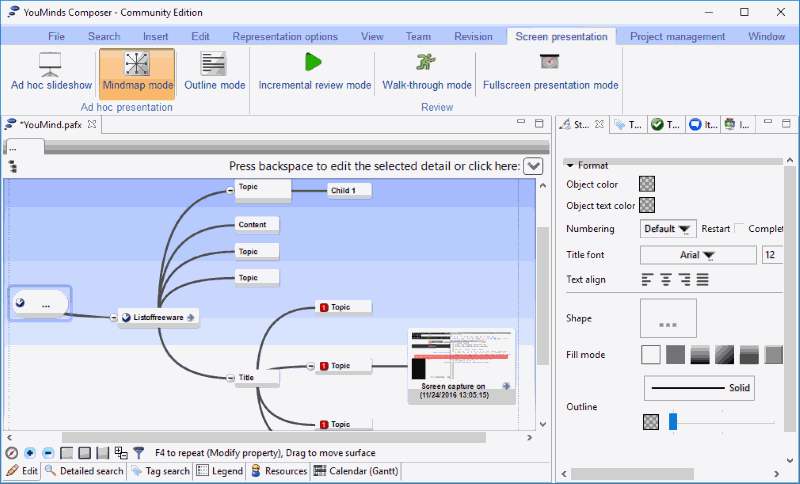
Task: Switch to Outline mode
Action: 214,72
